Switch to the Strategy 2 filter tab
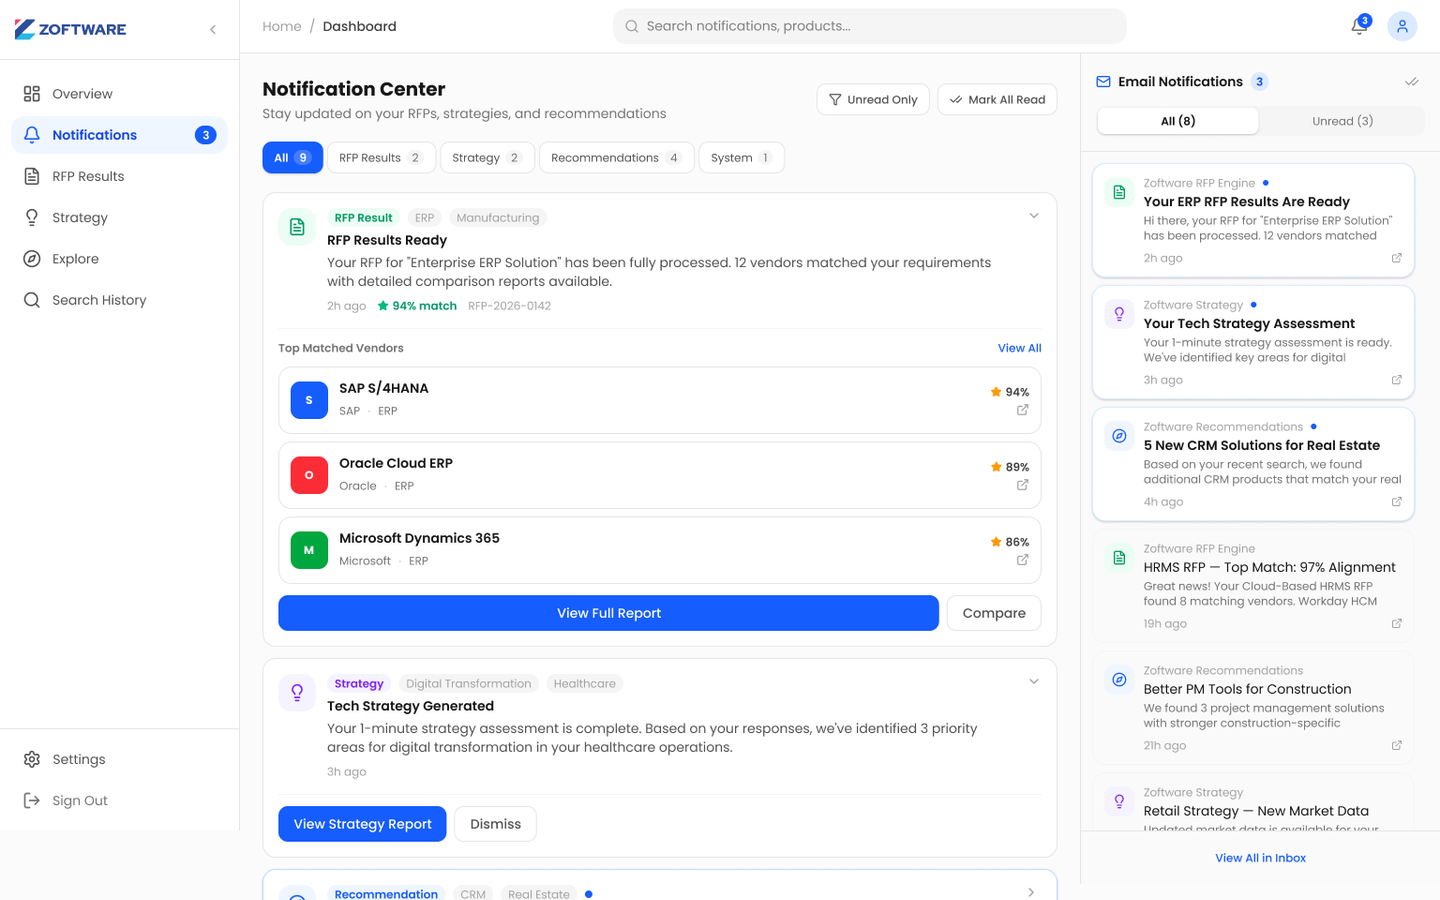The height and width of the screenshot is (900, 1440). (x=487, y=157)
